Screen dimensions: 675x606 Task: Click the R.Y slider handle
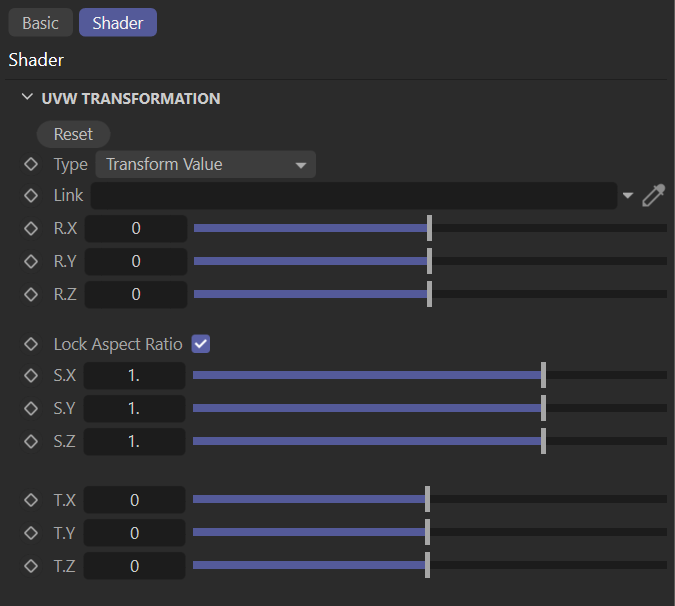point(429,261)
